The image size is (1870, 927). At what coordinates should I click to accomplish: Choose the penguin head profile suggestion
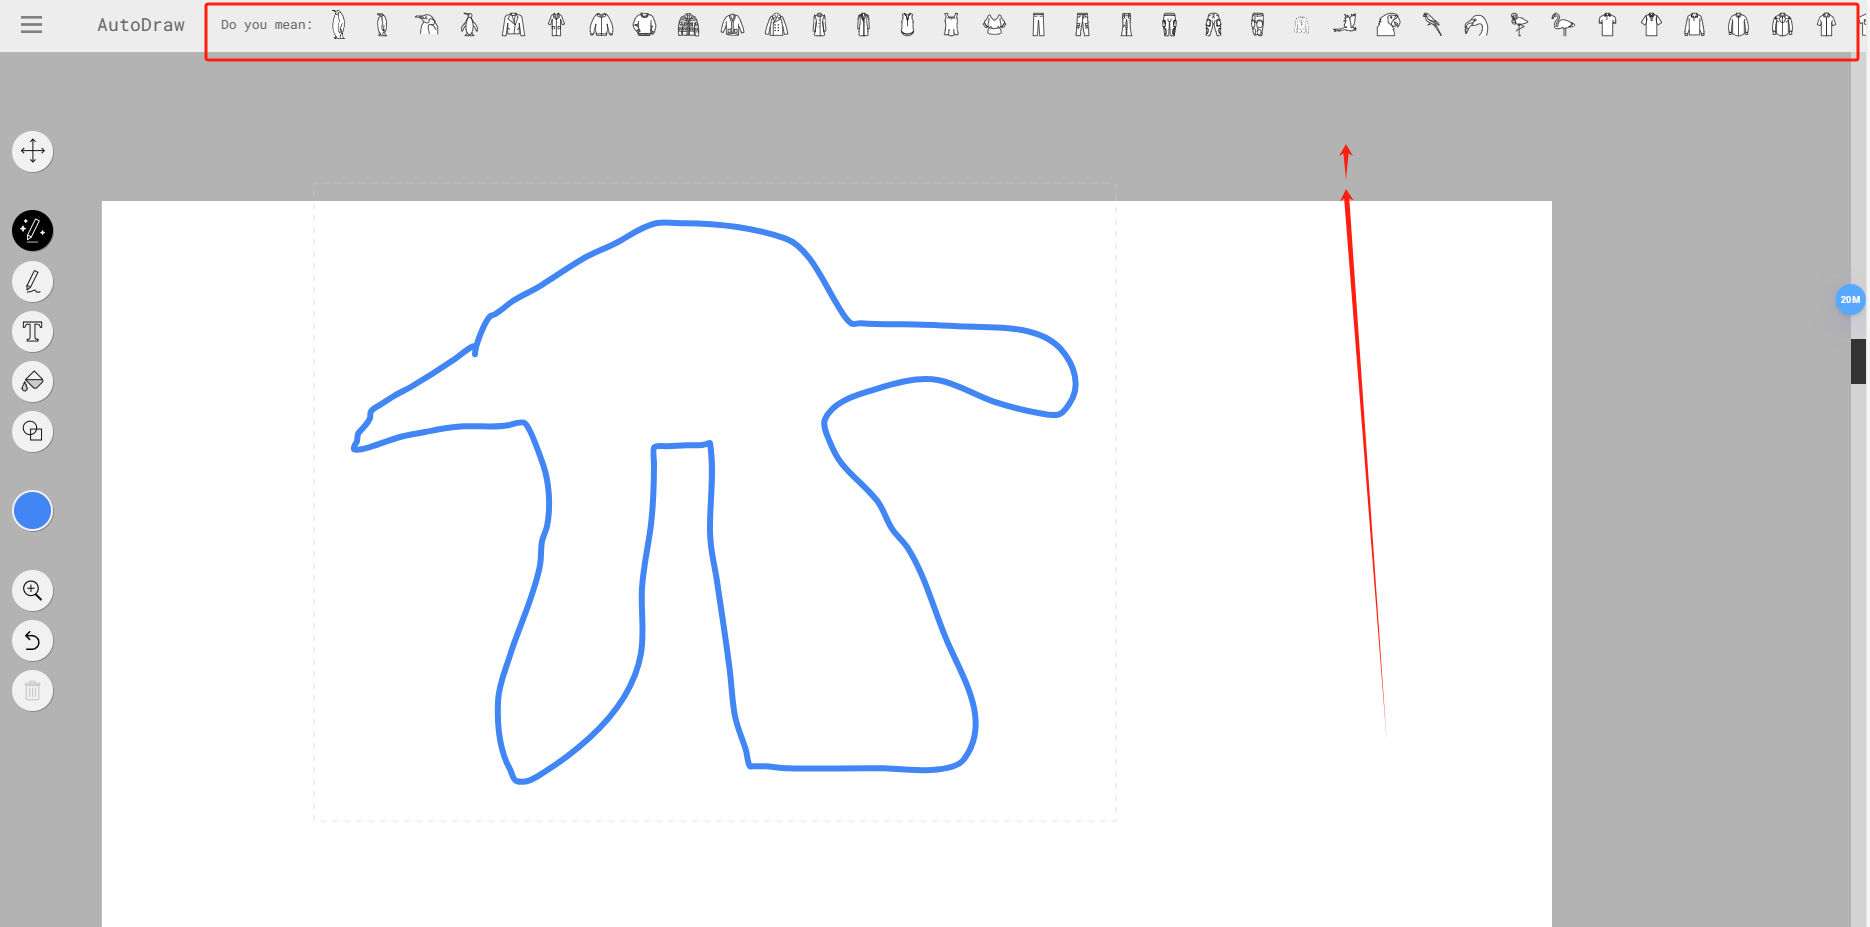427,24
